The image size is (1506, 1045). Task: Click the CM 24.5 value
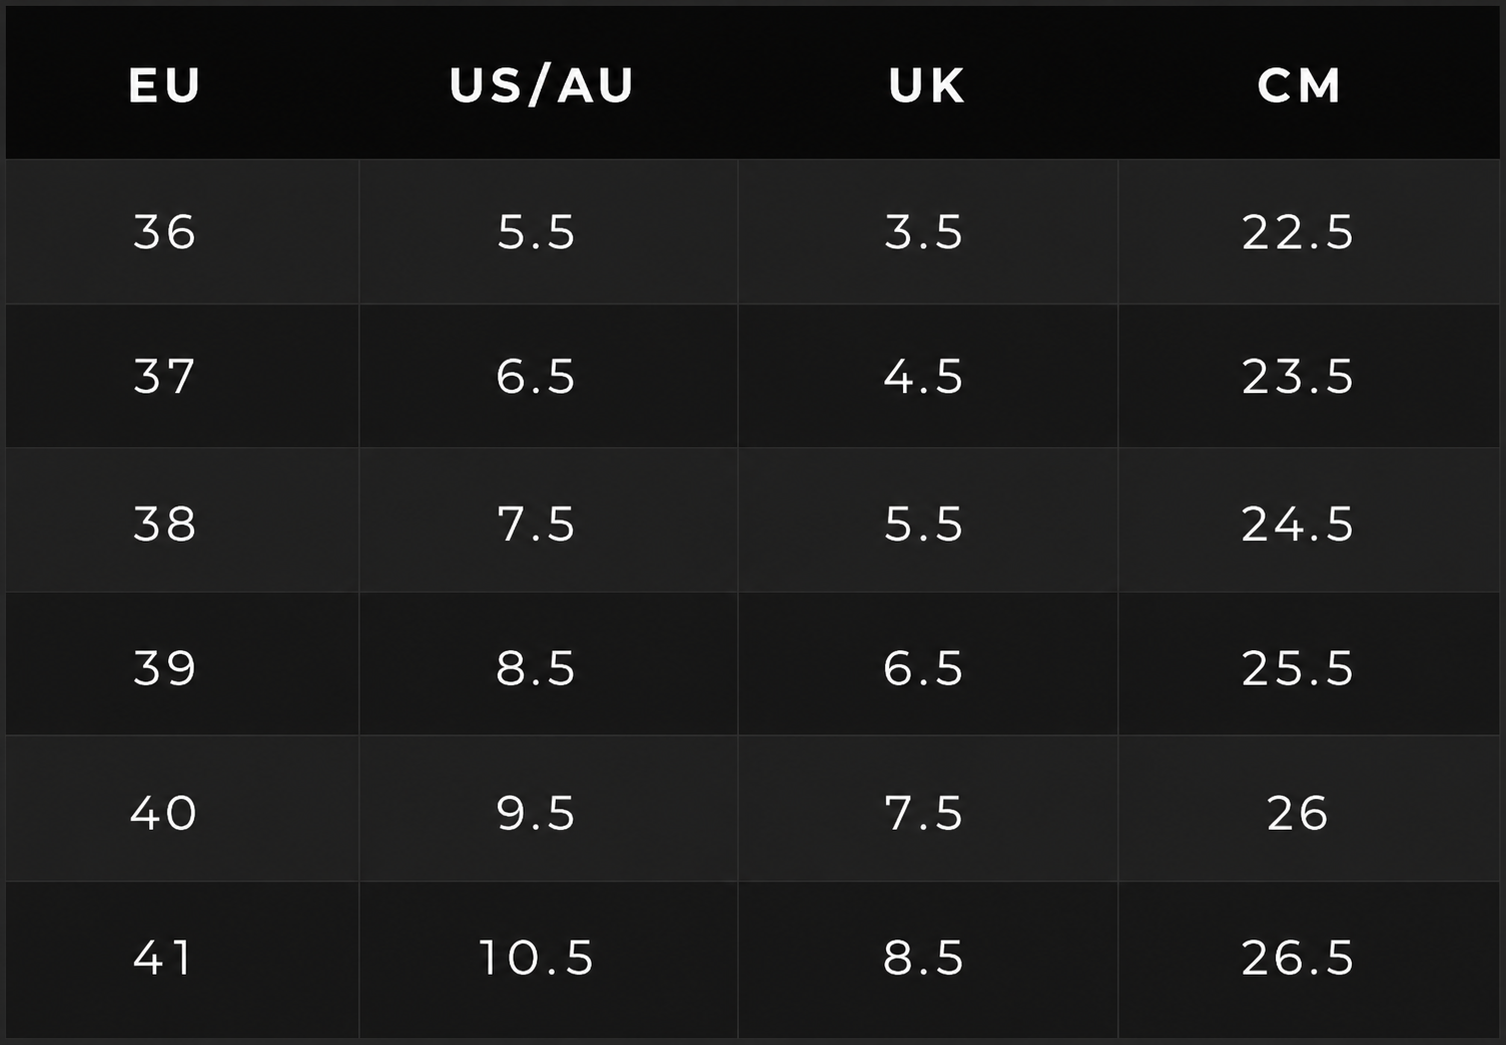[x=1298, y=523]
